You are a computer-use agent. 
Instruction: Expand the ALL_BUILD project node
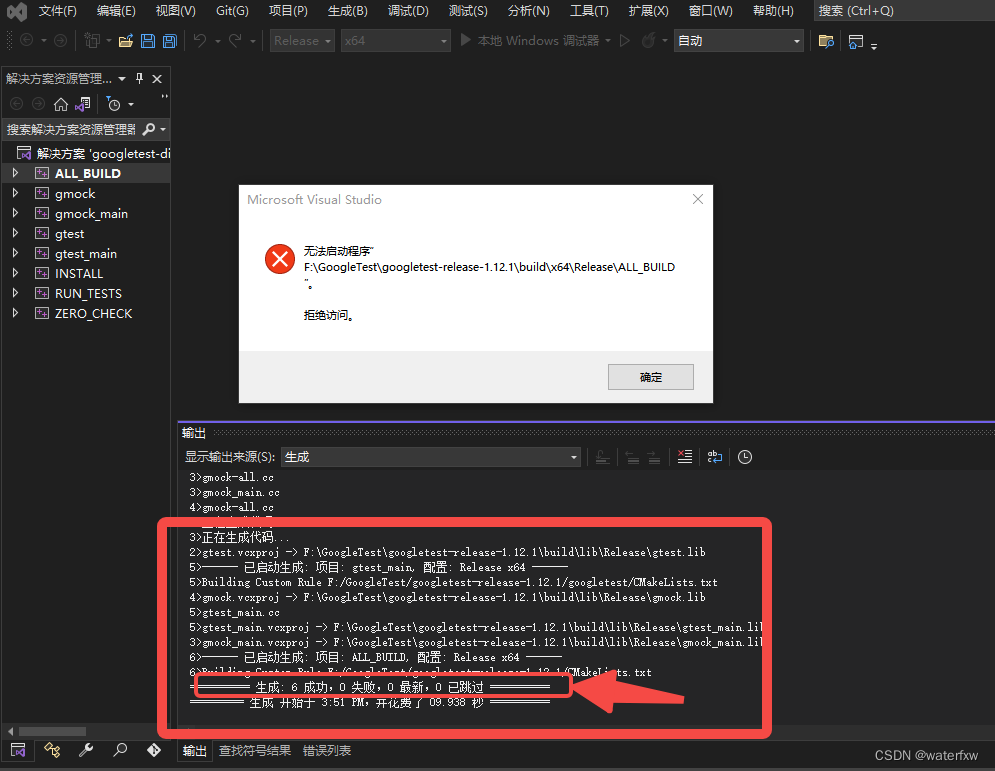point(15,173)
